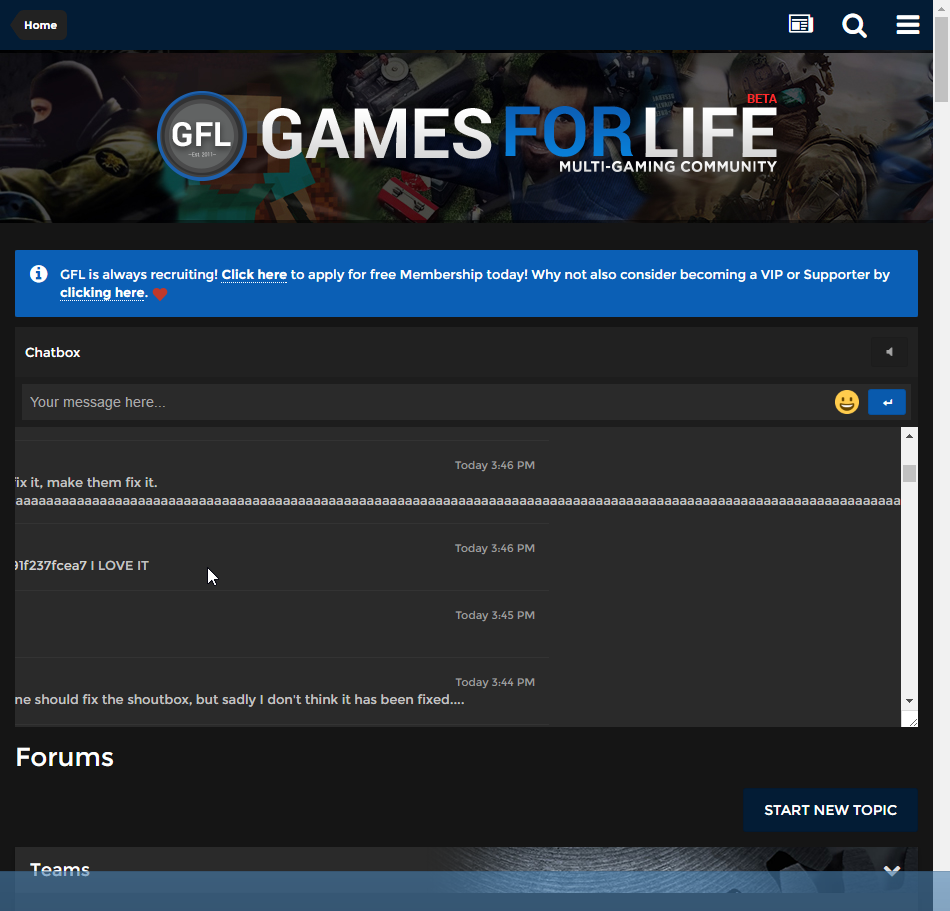
Task: Click the Games For Life banner title
Action: (518, 133)
